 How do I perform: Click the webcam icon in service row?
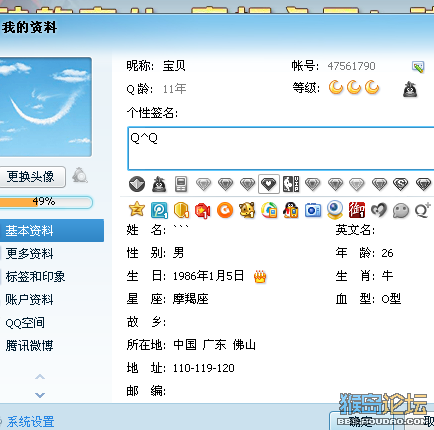(x=335, y=210)
